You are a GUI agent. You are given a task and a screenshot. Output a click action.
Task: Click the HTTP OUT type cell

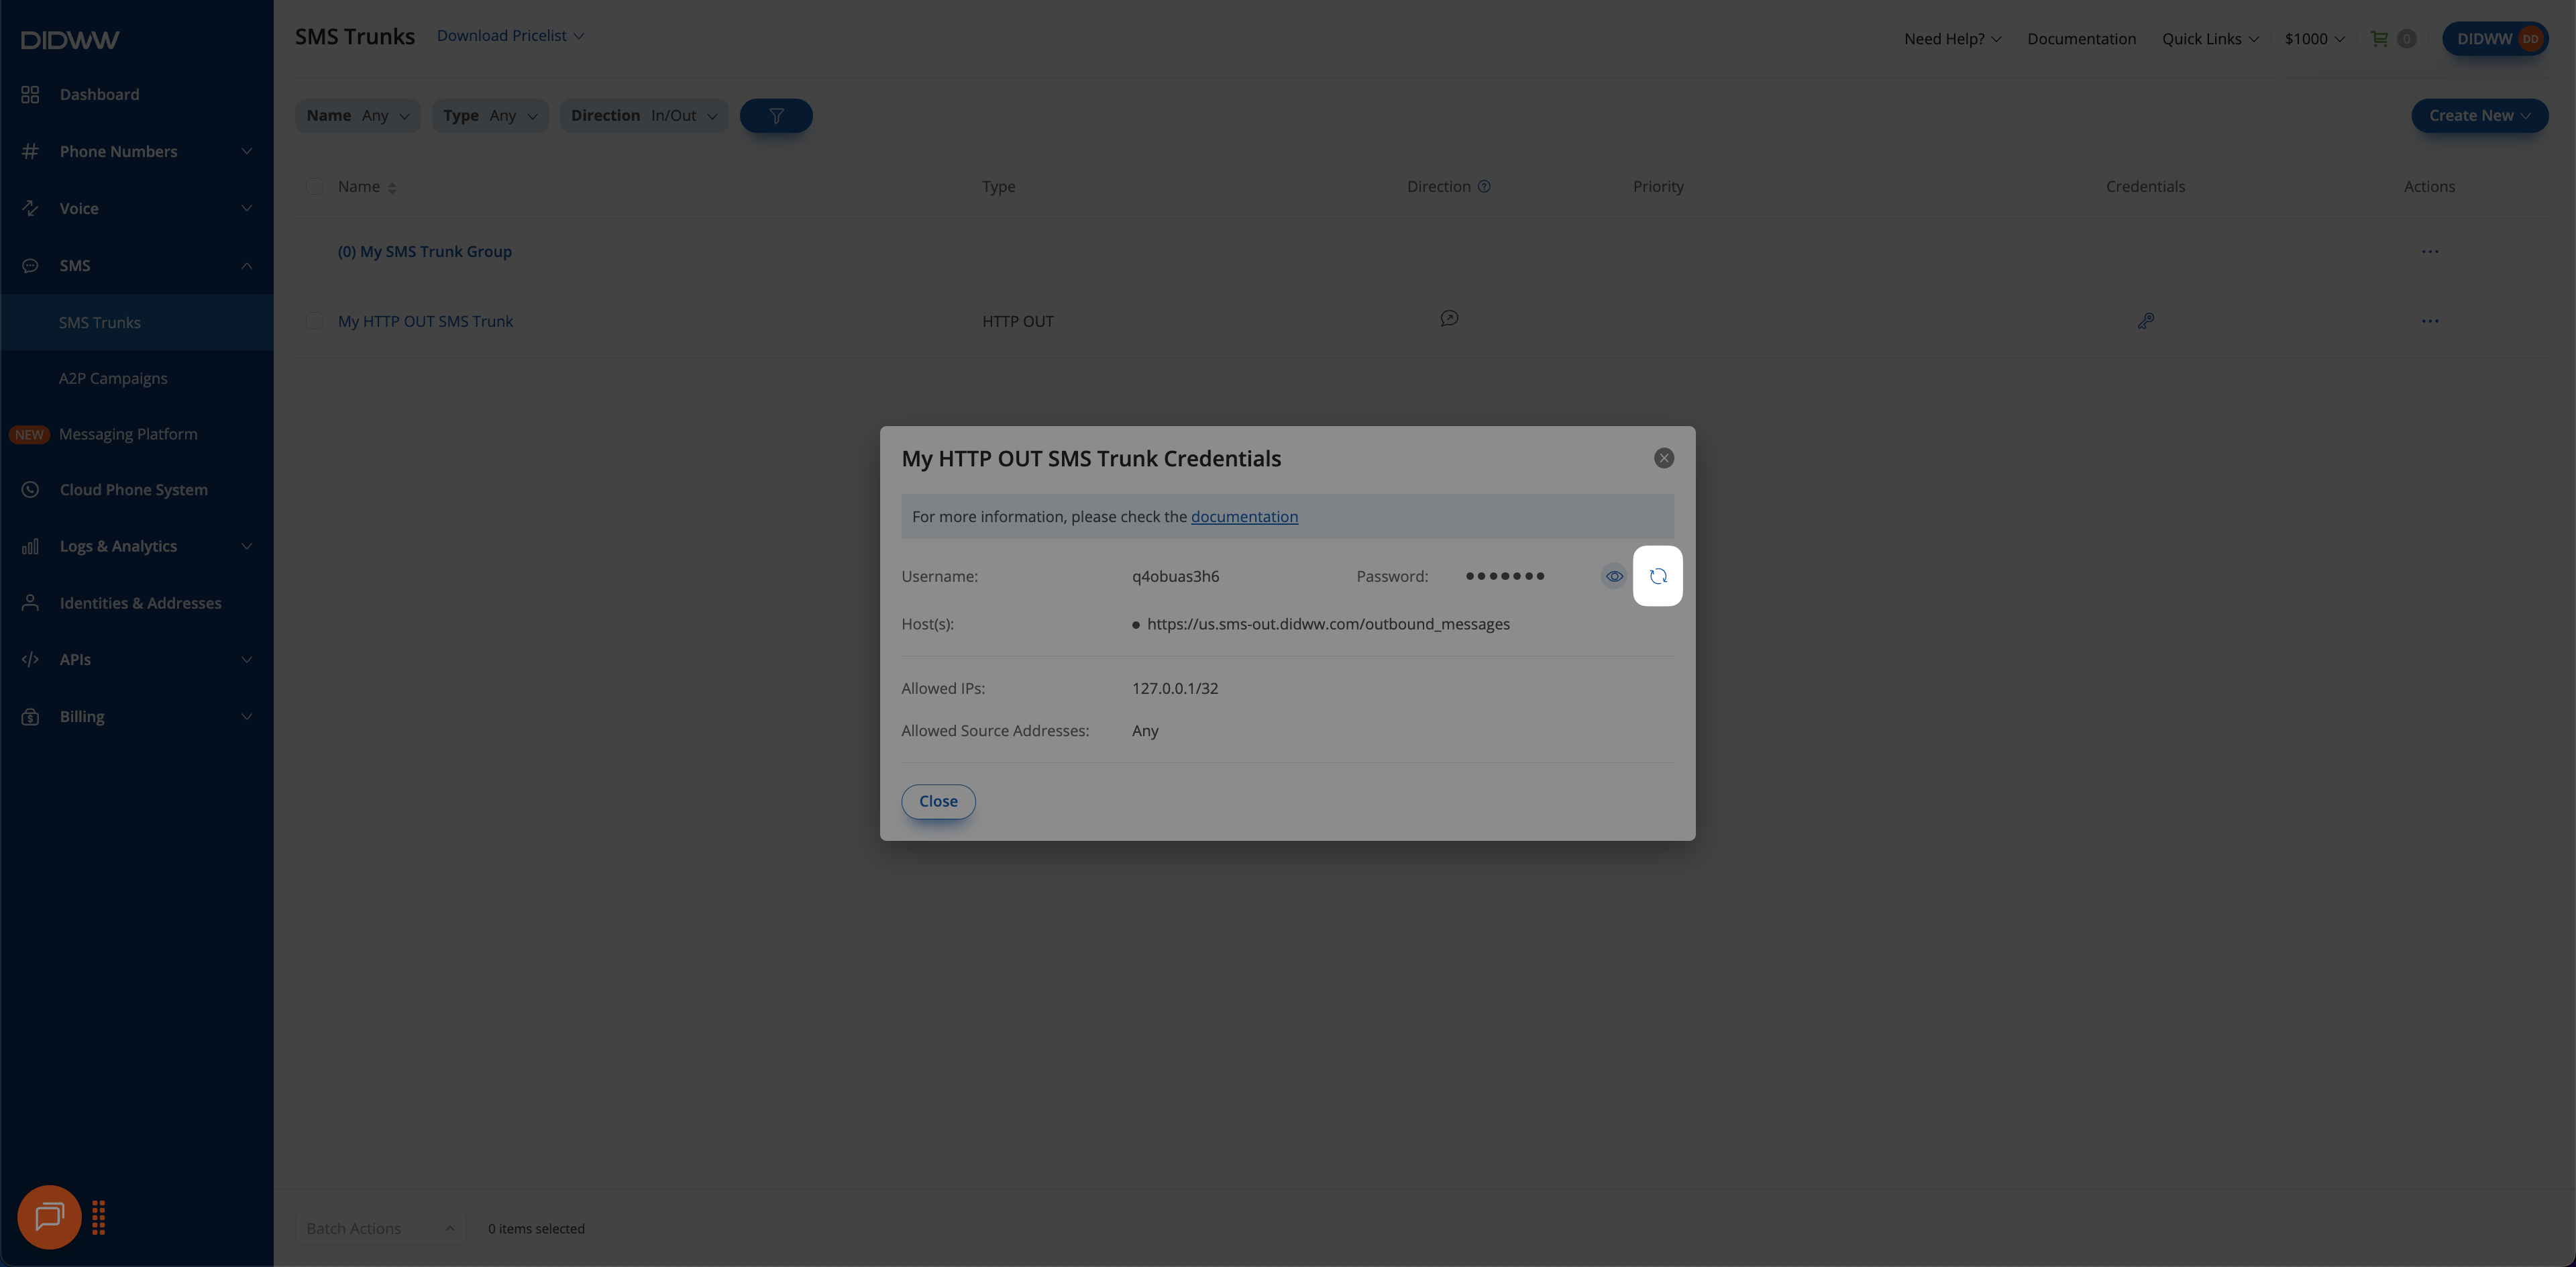(x=1017, y=321)
